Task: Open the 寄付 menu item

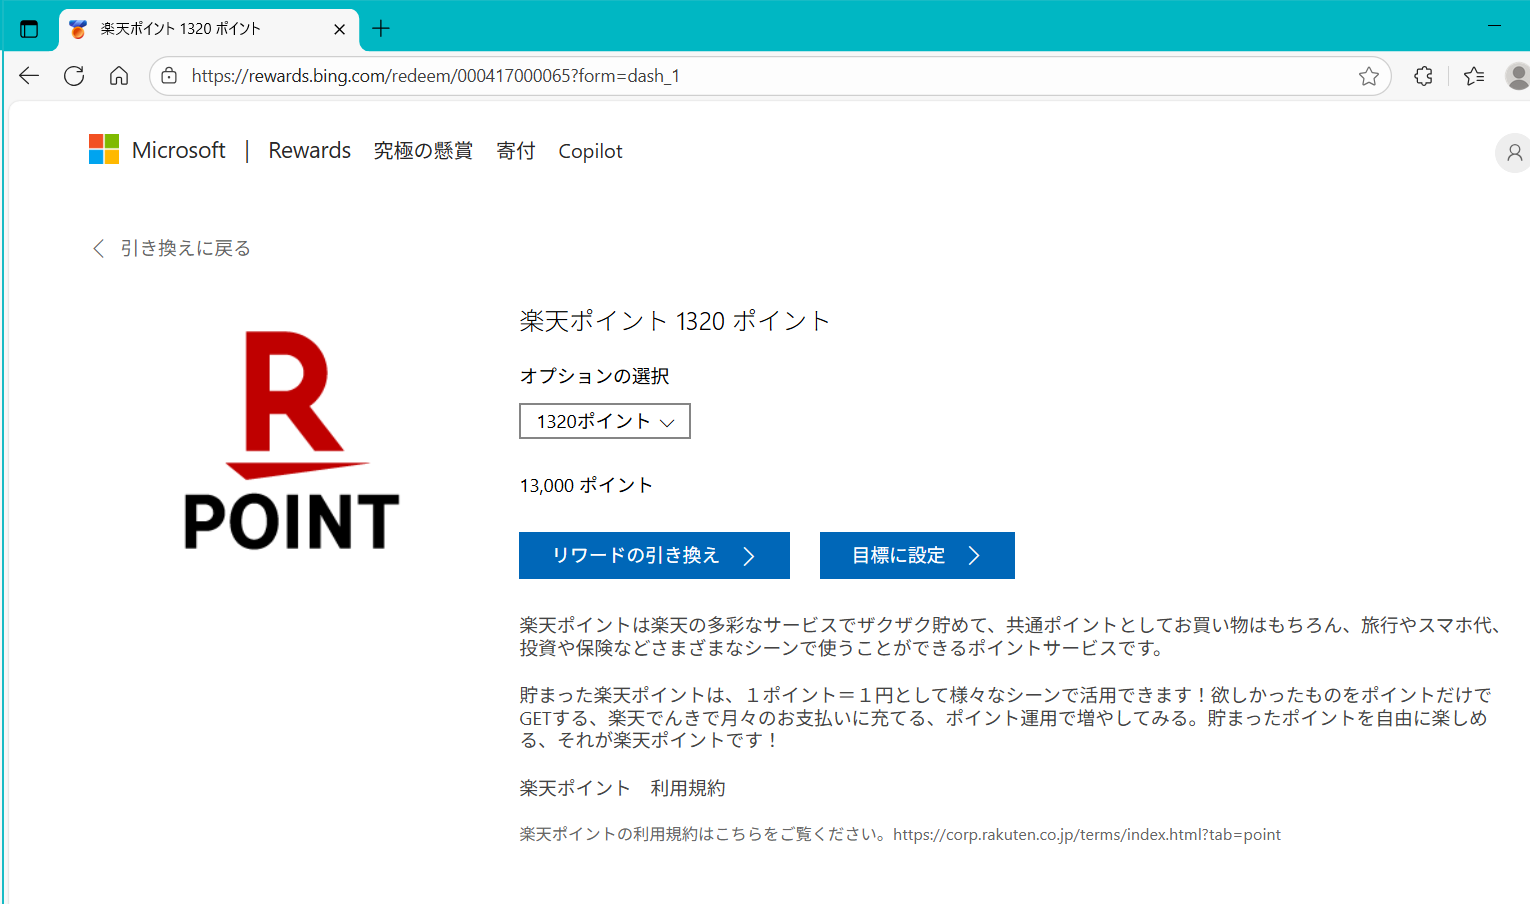Action: pos(516,151)
